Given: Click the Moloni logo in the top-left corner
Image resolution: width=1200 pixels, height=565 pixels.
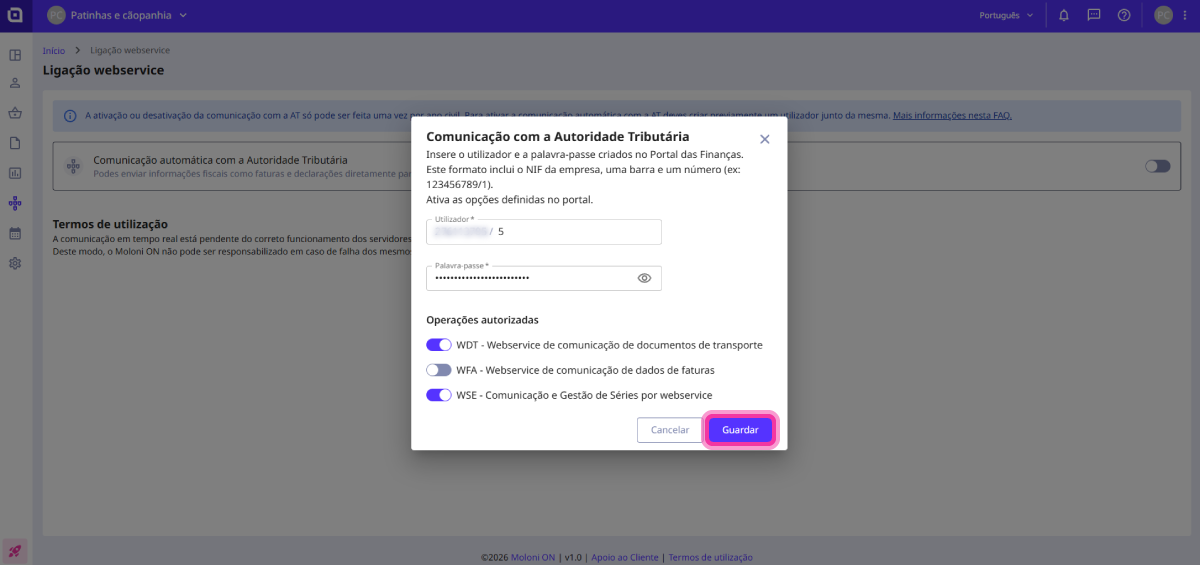Looking at the screenshot, I should pyautogui.click(x=15, y=15).
